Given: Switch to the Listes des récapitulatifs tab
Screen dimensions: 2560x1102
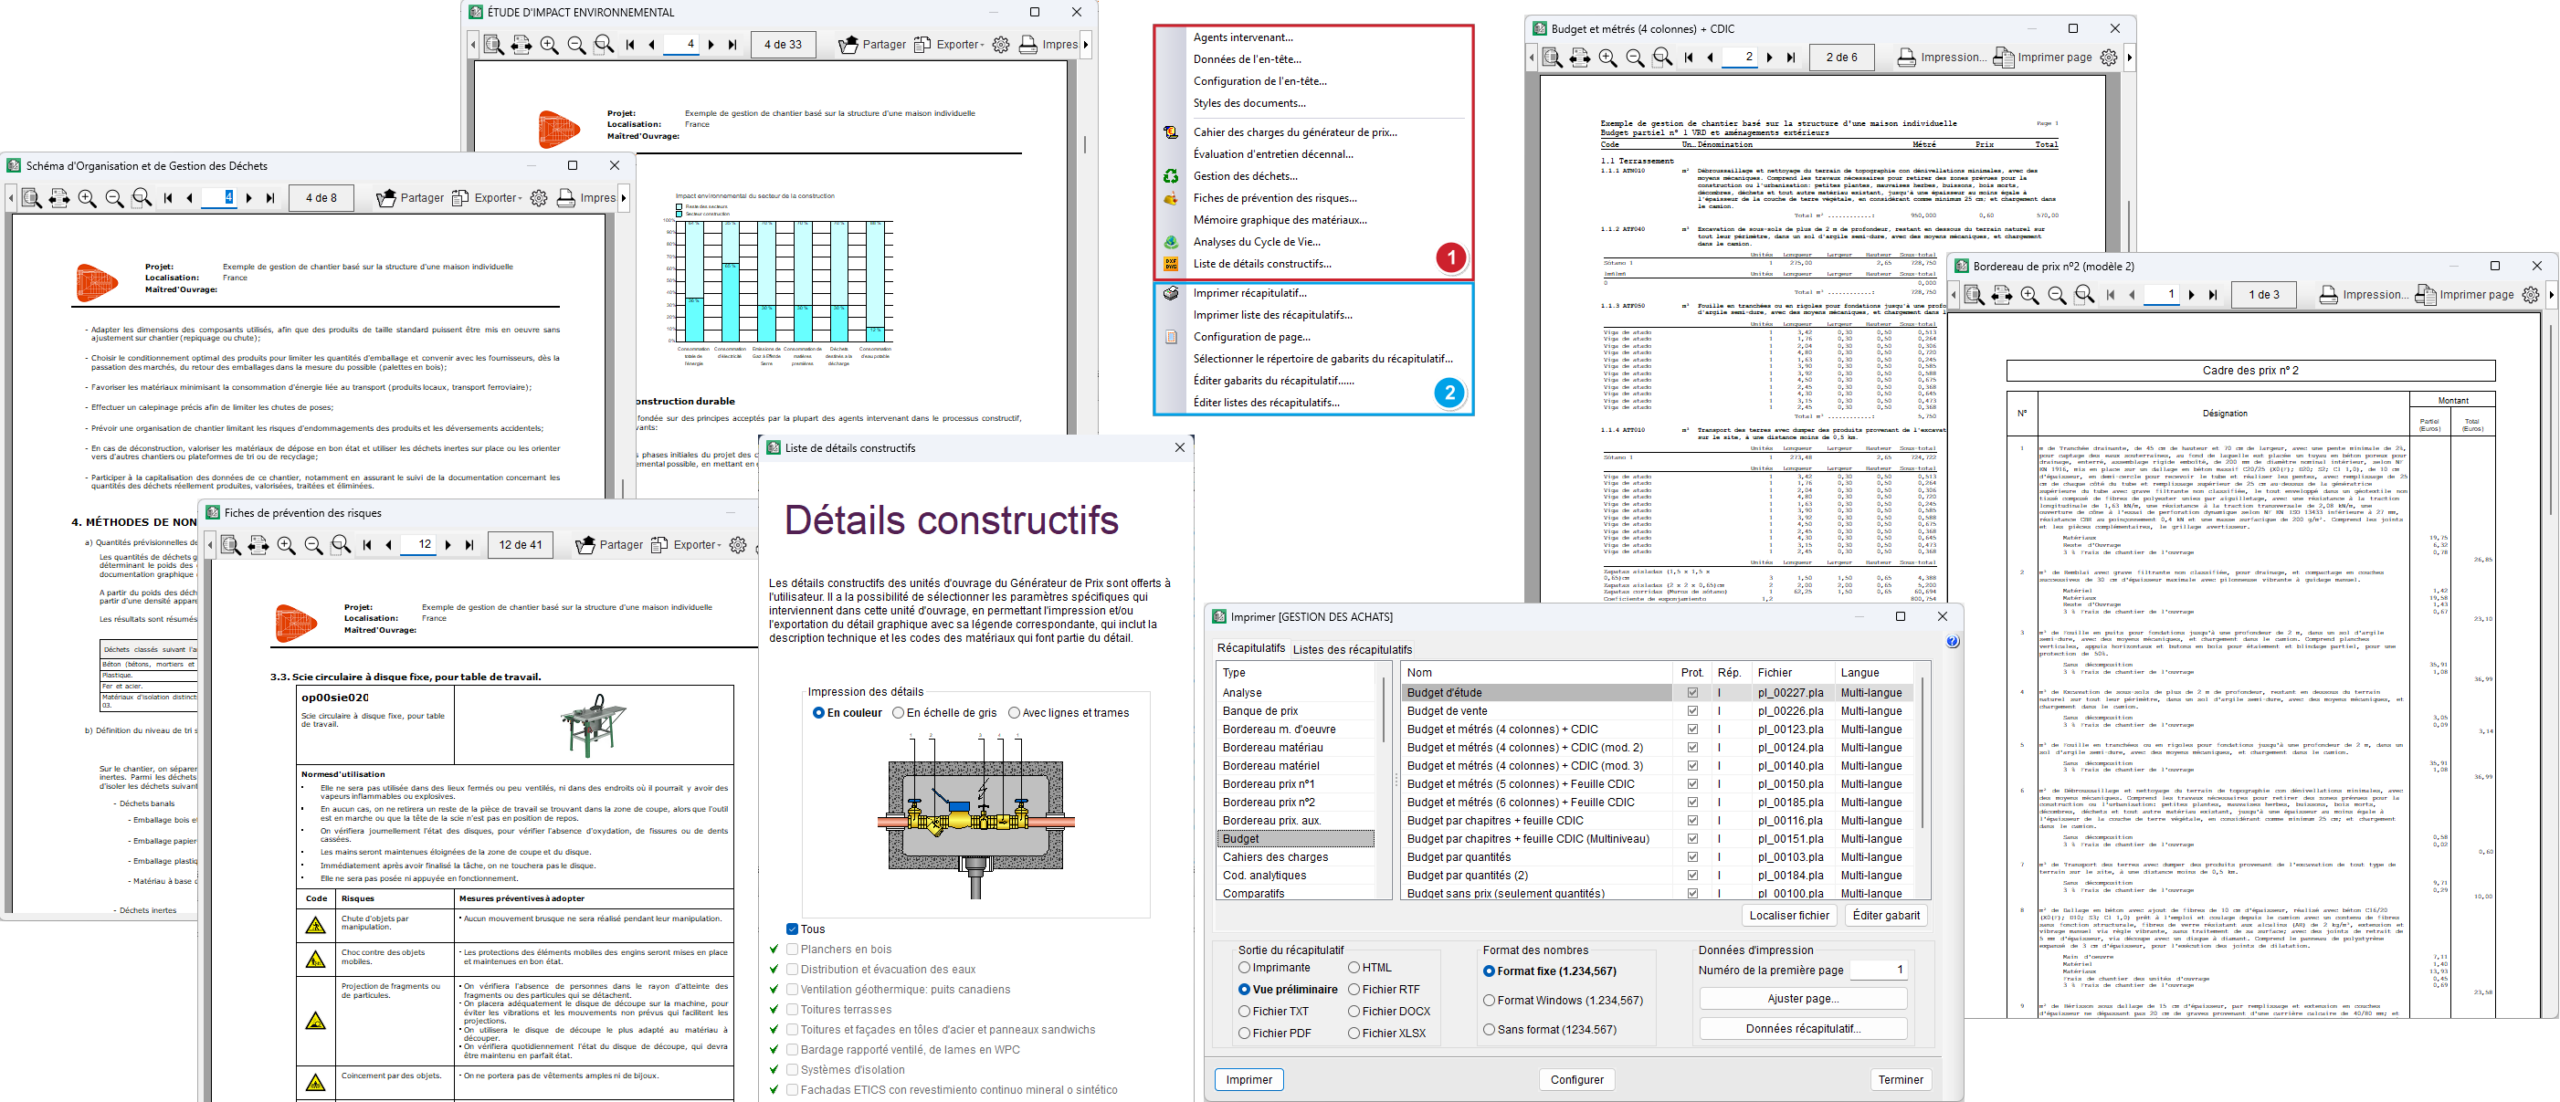Looking at the screenshot, I should pyautogui.click(x=1352, y=649).
